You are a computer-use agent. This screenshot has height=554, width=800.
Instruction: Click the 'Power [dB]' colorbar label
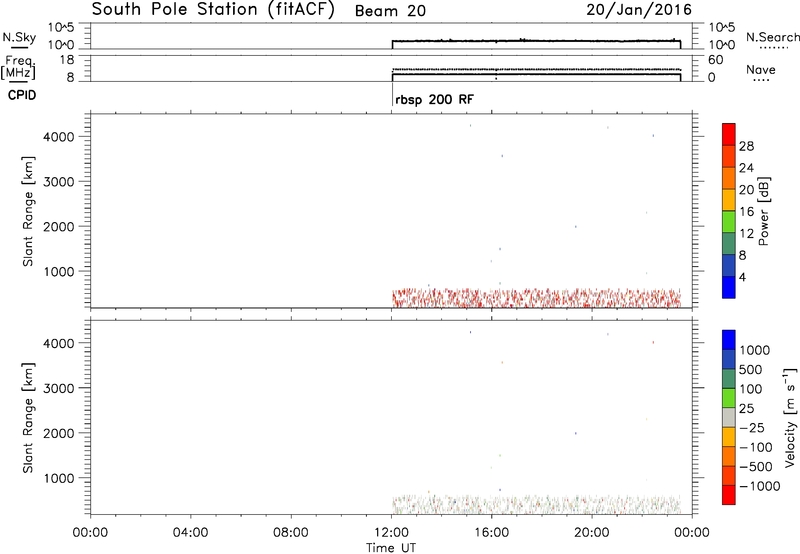(x=764, y=211)
